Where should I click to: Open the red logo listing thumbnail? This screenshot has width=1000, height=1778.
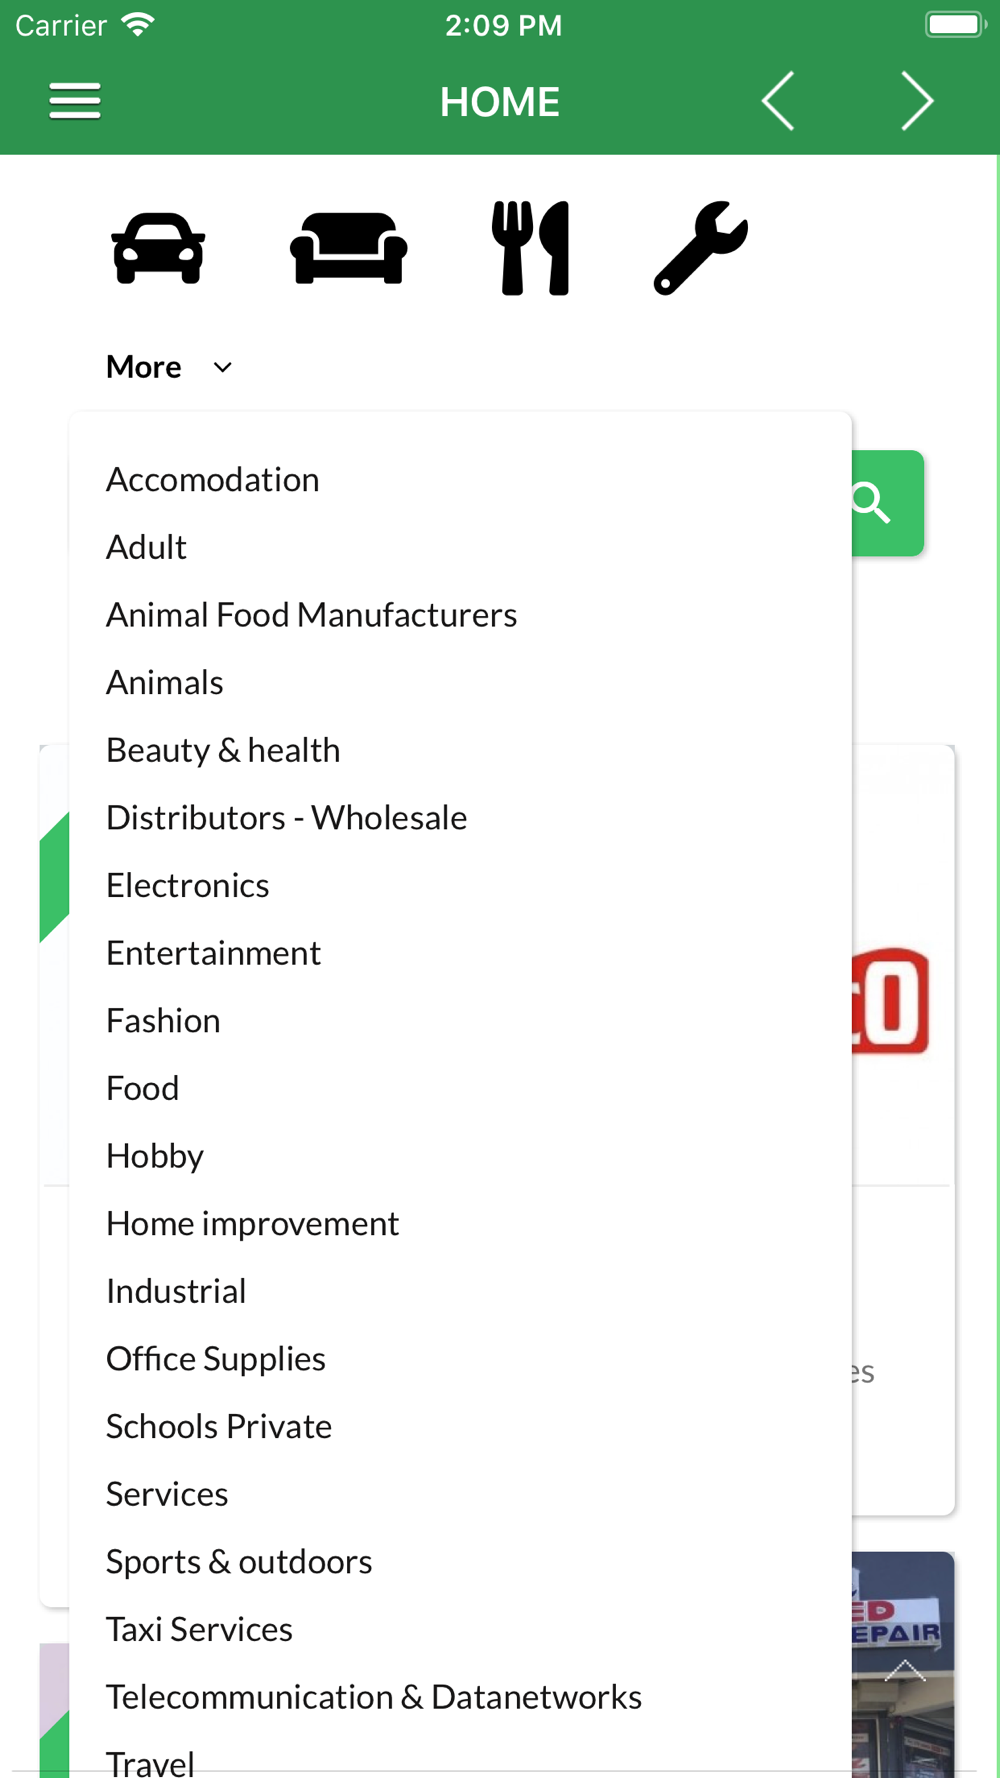click(891, 1002)
